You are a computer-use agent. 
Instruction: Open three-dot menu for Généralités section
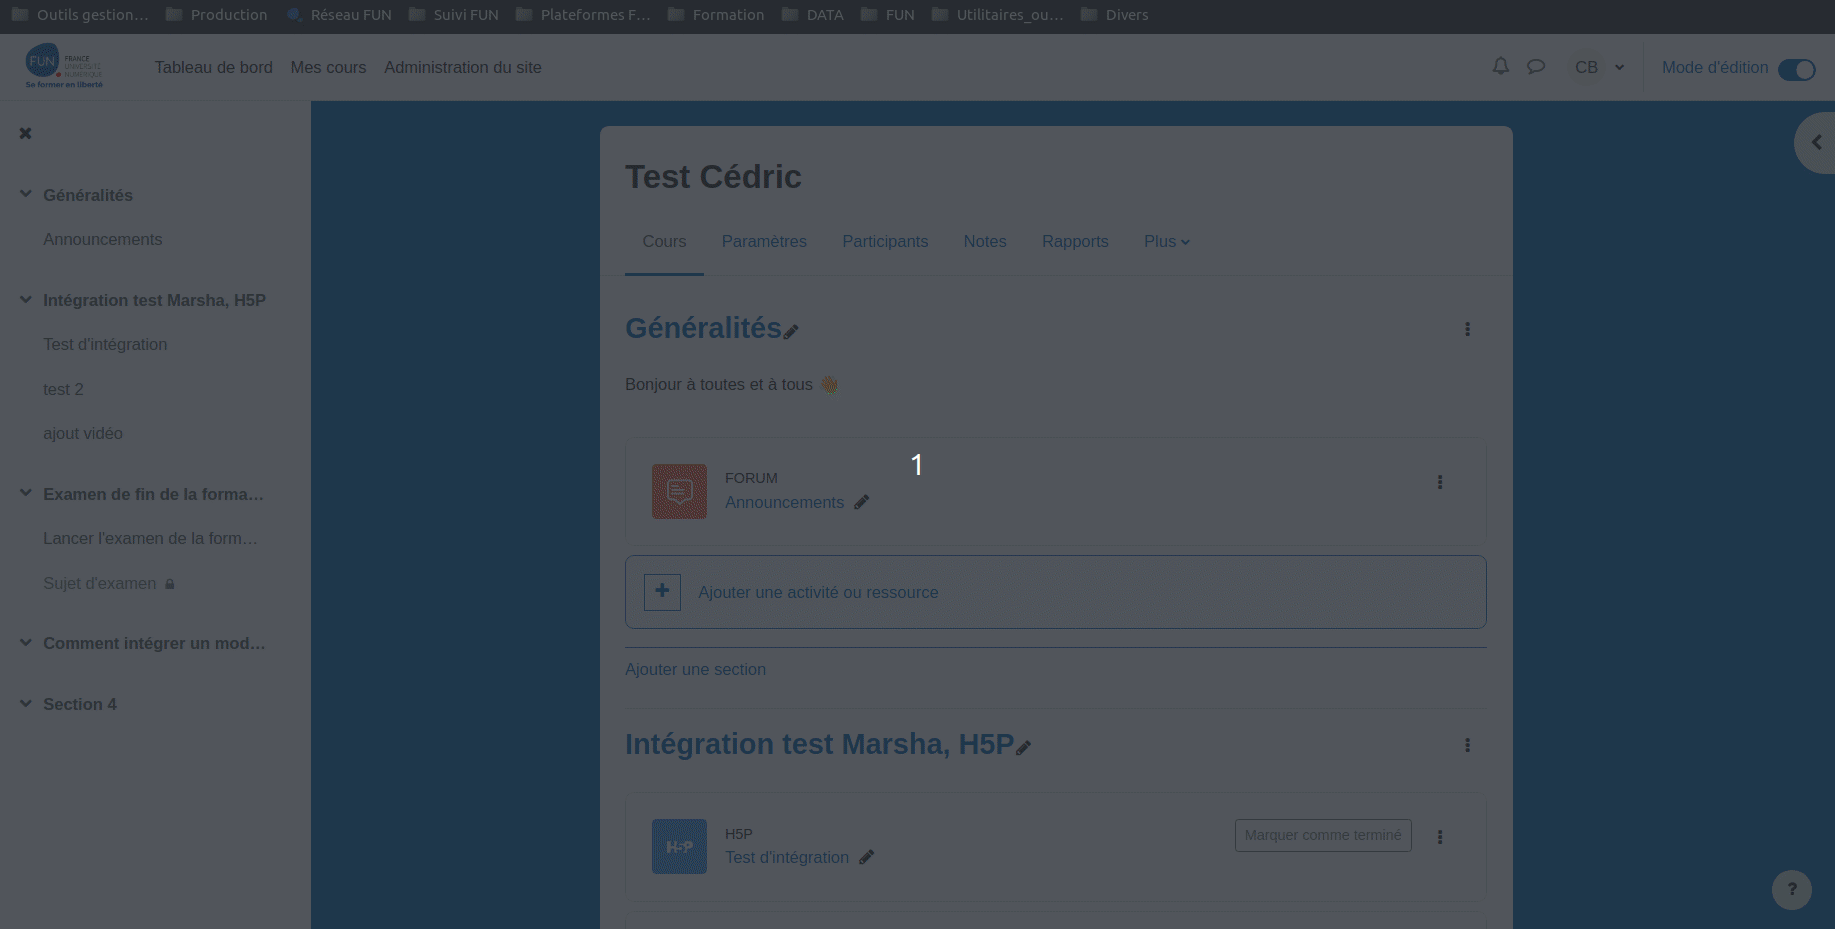coord(1467,329)
